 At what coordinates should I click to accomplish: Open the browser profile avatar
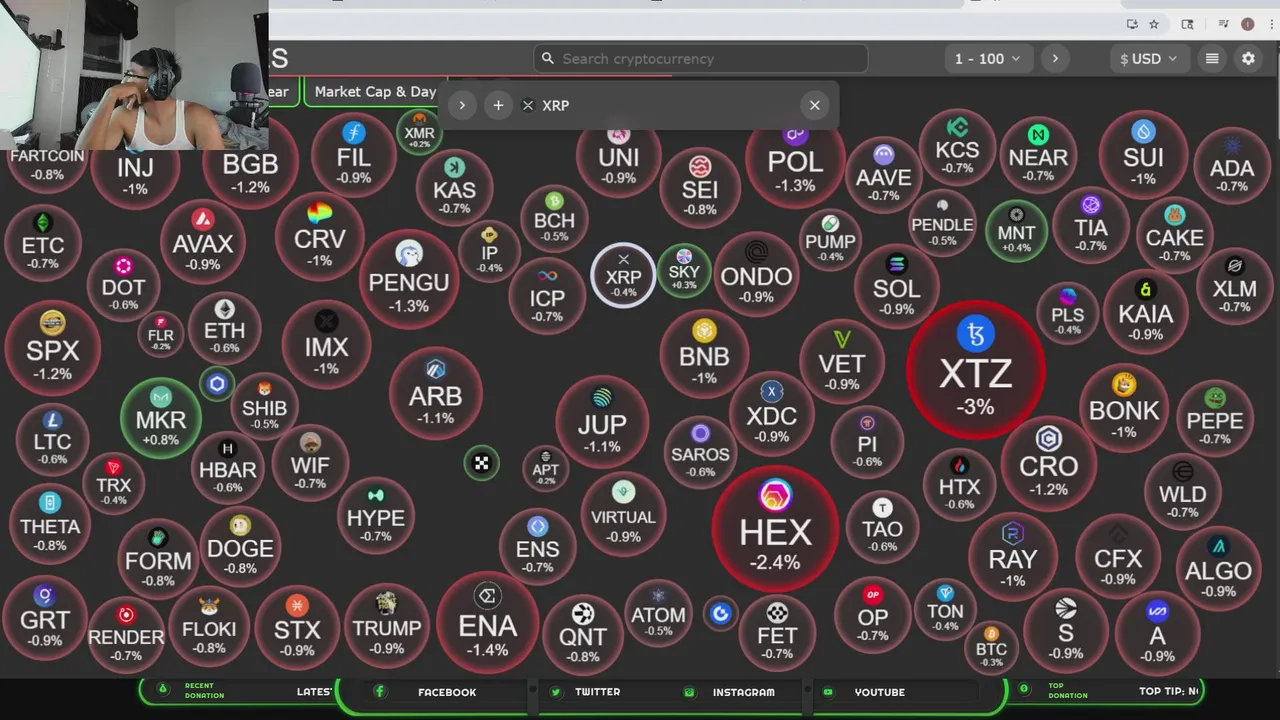(1248, 24)
